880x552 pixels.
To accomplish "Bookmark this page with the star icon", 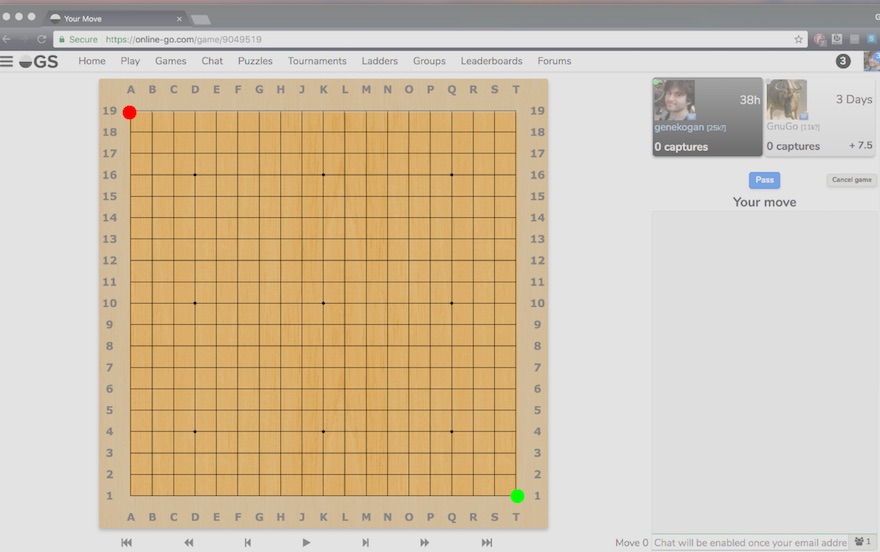I will click(798, 39).
